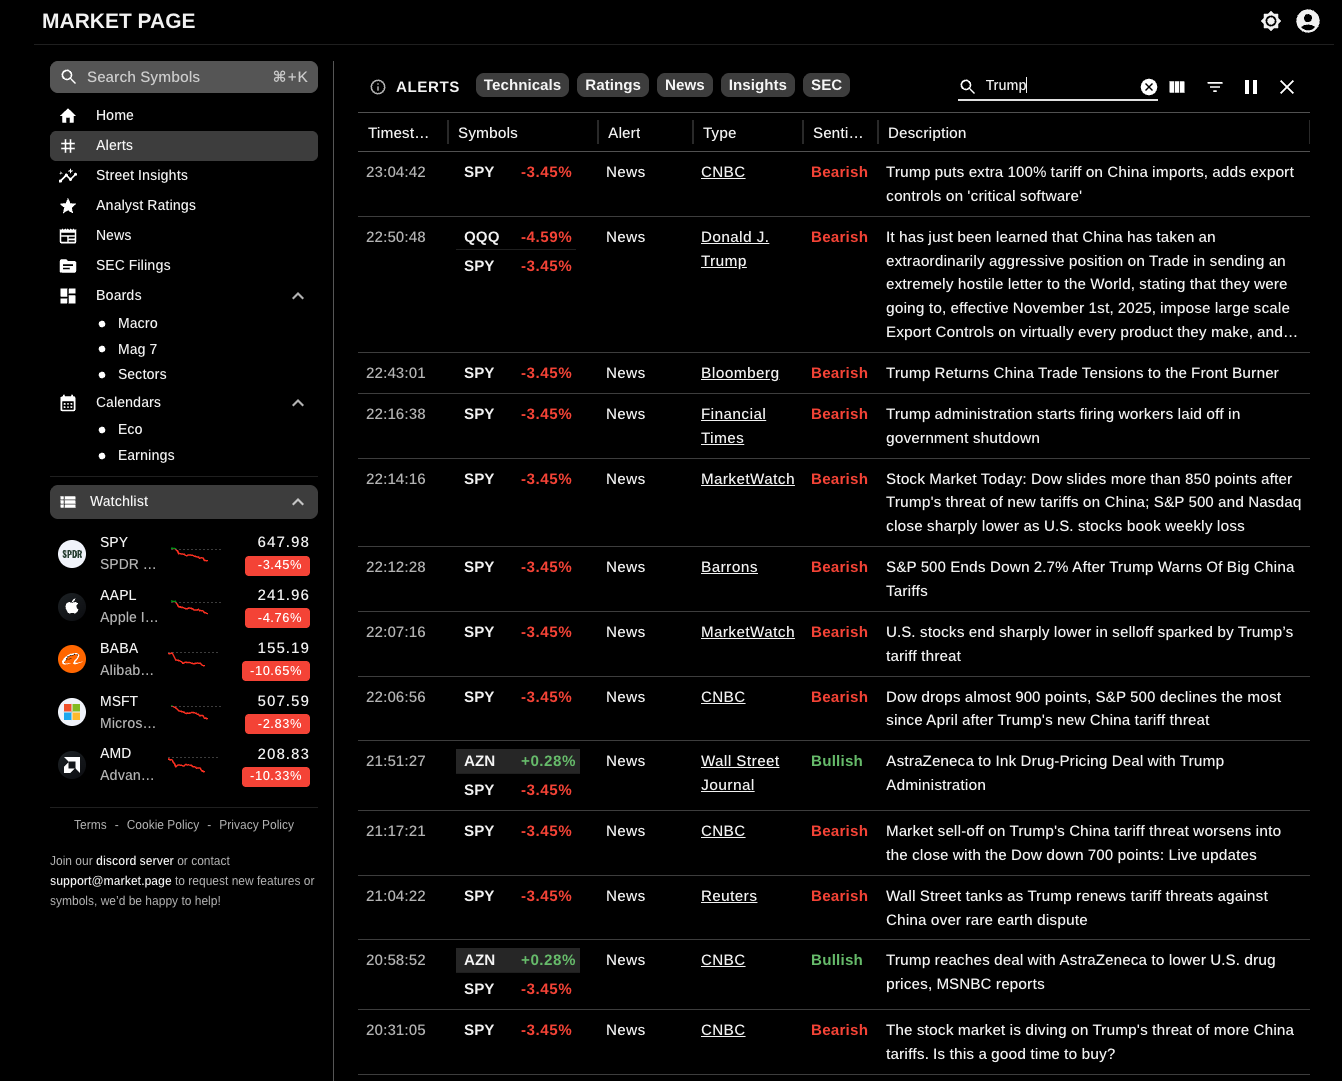Click the Privacy Policy link
1342x1081 pixels.
pos(256,824)
